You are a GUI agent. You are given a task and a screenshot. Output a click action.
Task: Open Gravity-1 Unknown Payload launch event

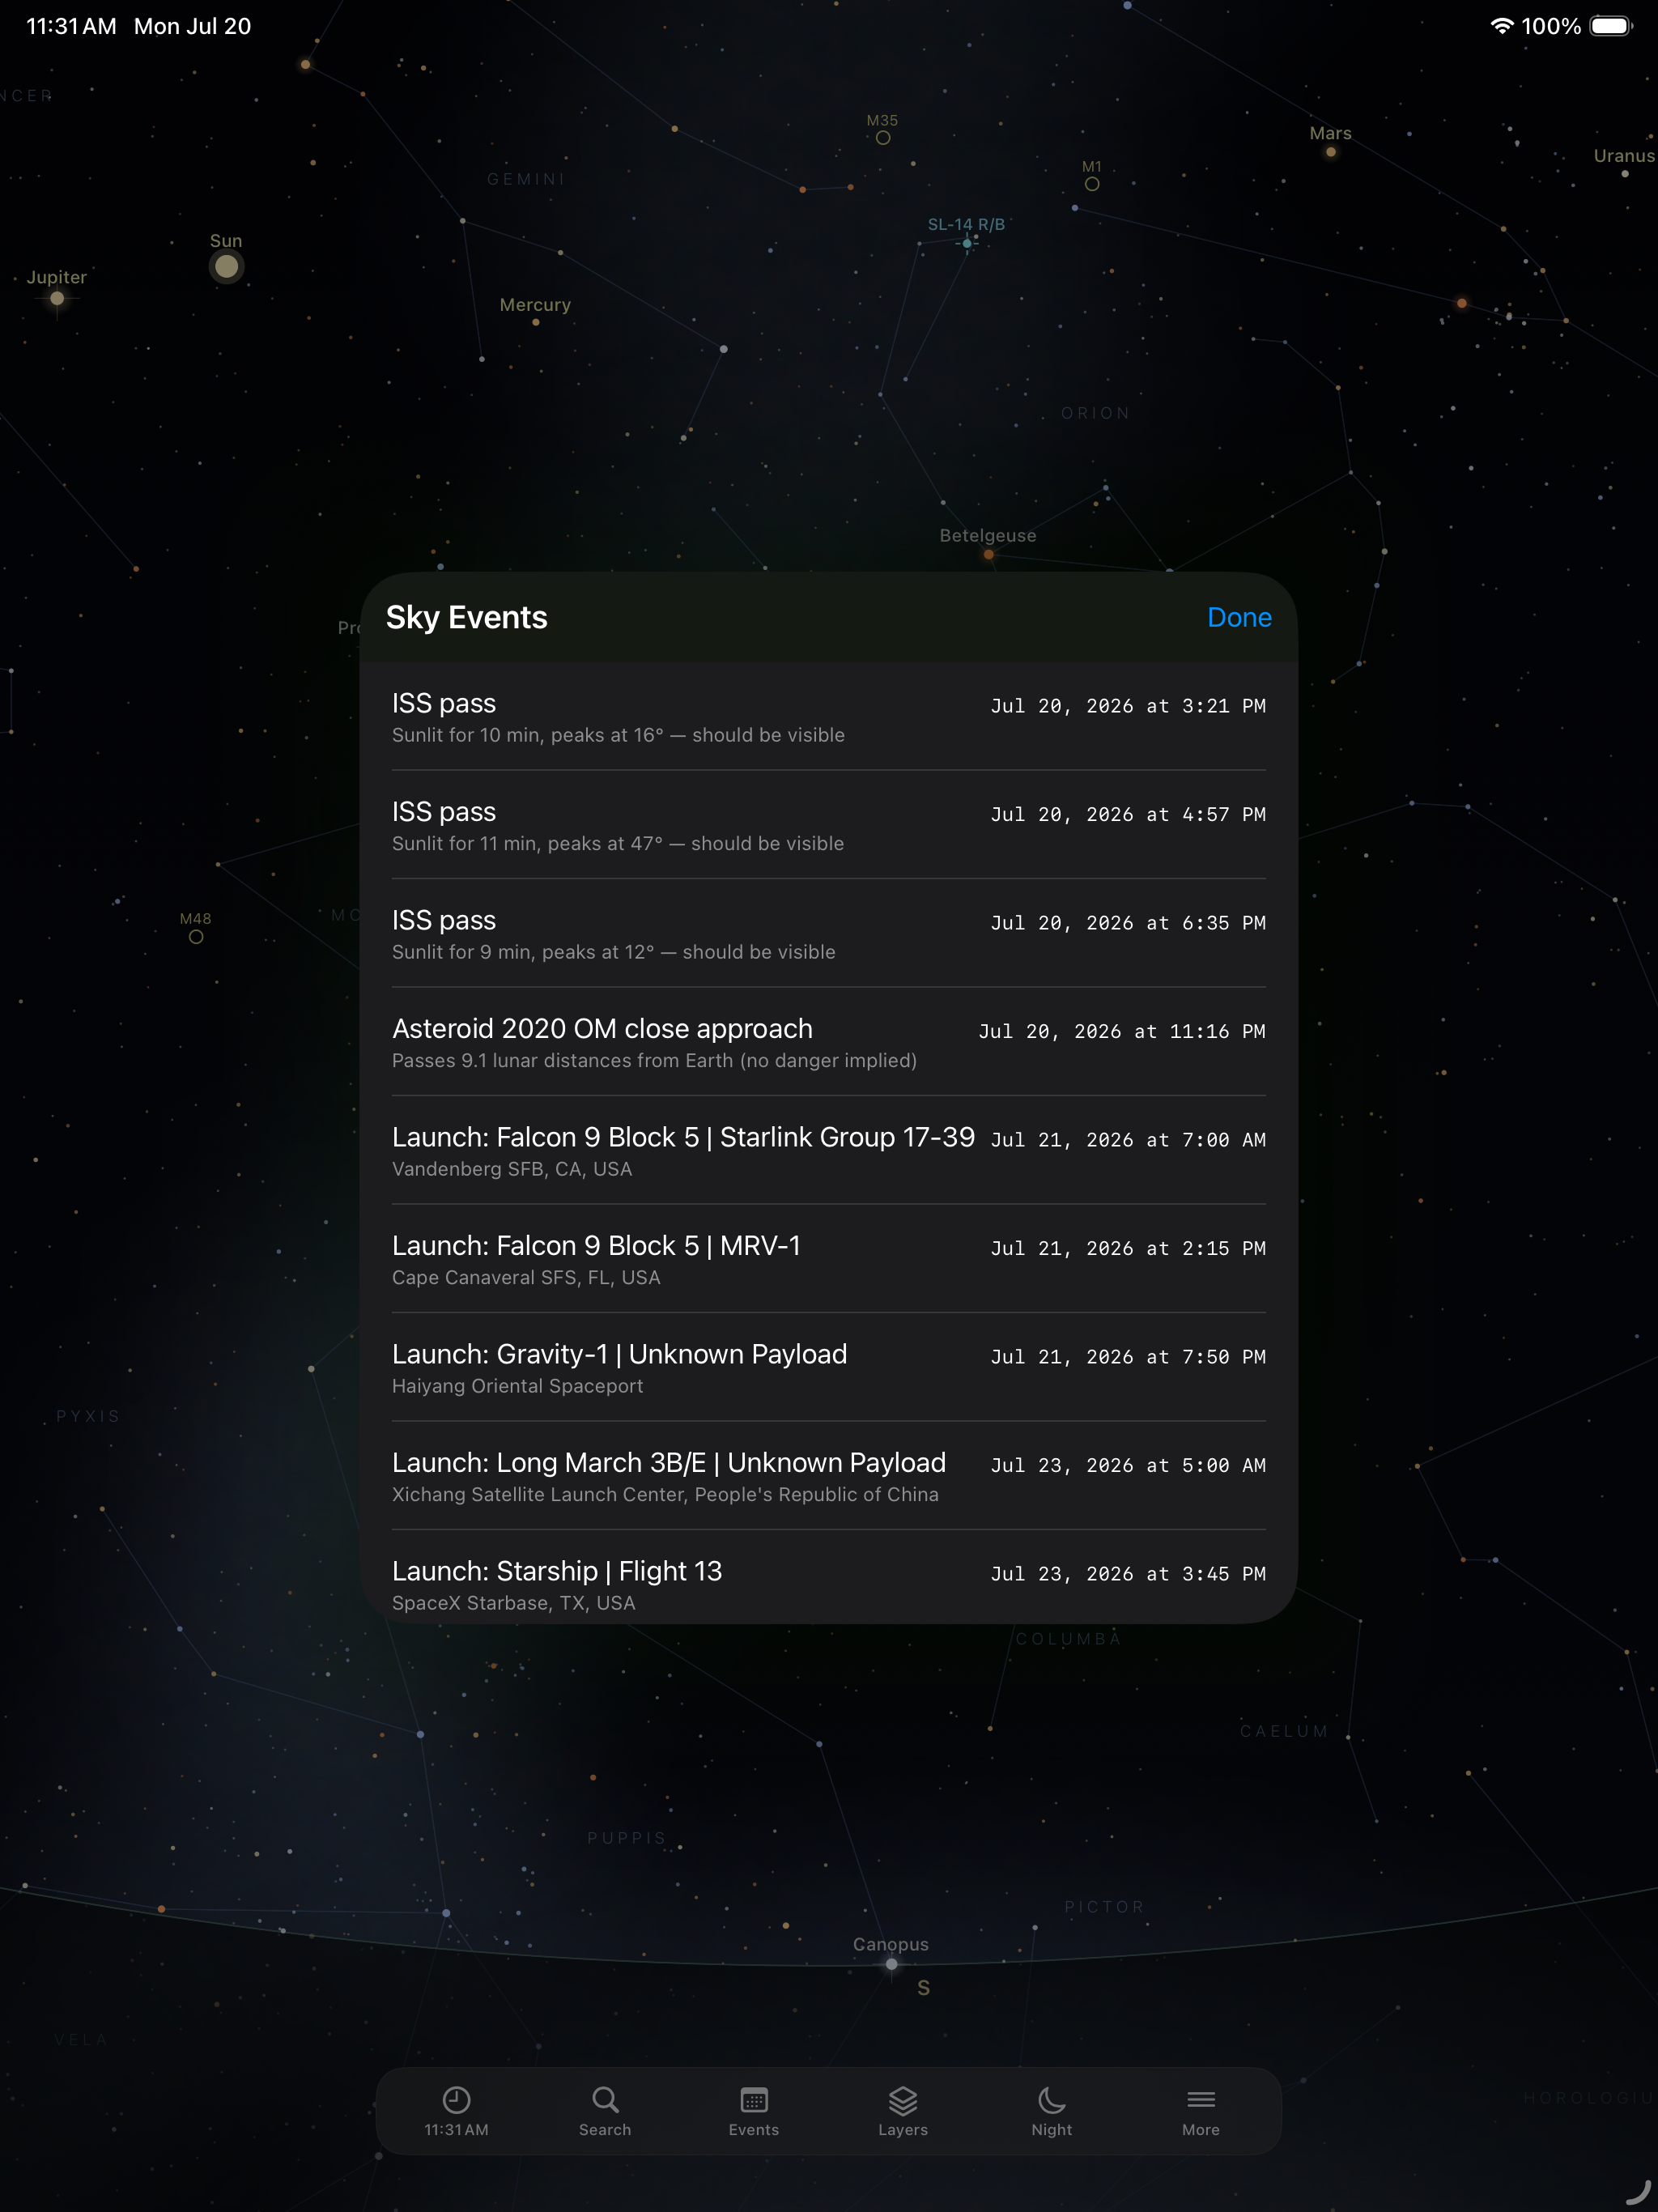(829, 1367)
